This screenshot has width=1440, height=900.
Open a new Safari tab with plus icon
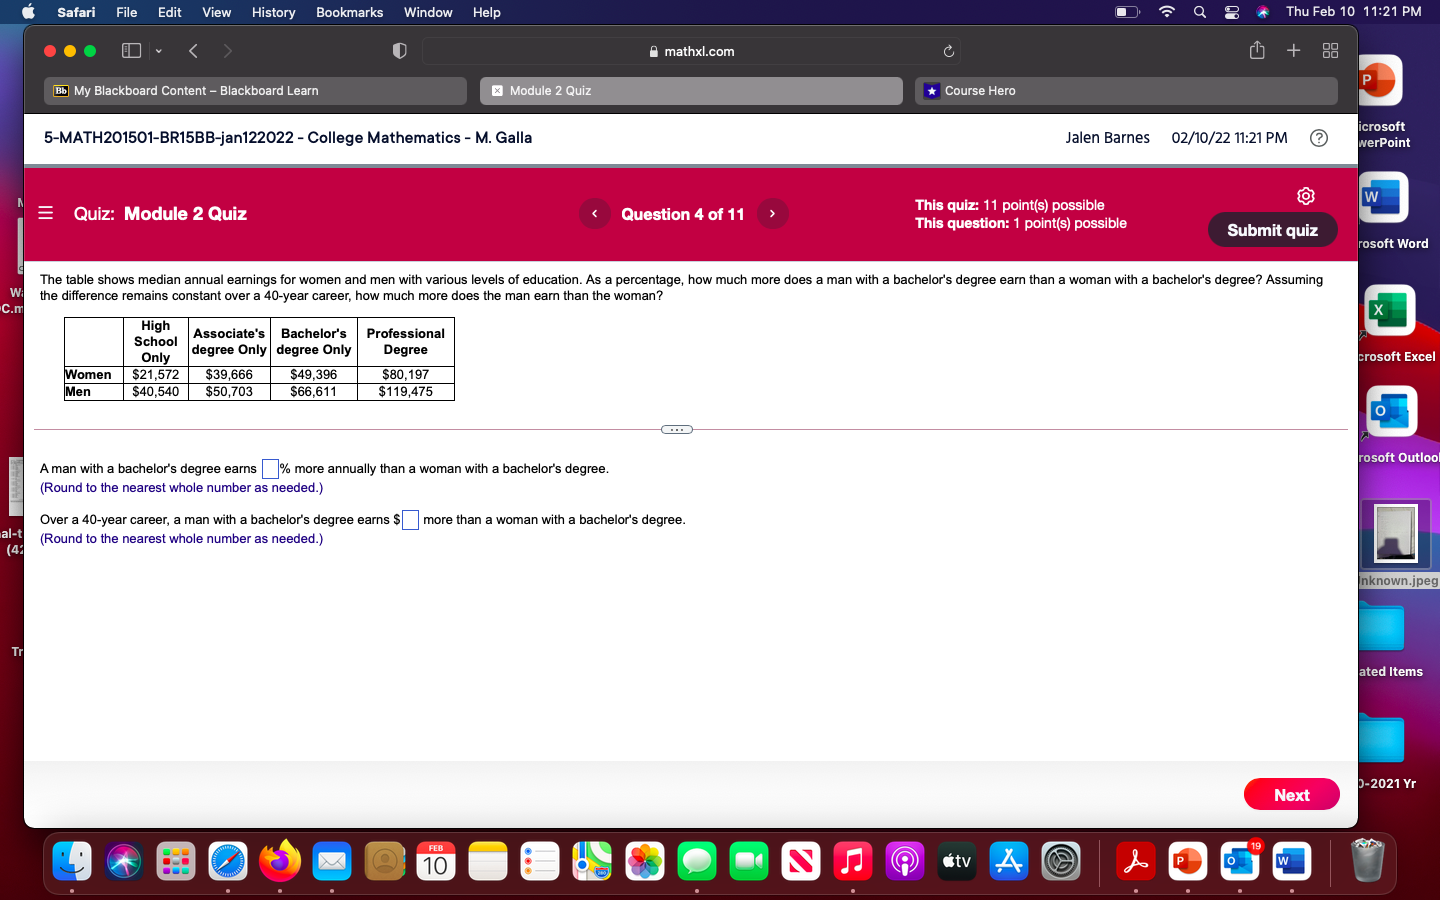coord(1293,50)
